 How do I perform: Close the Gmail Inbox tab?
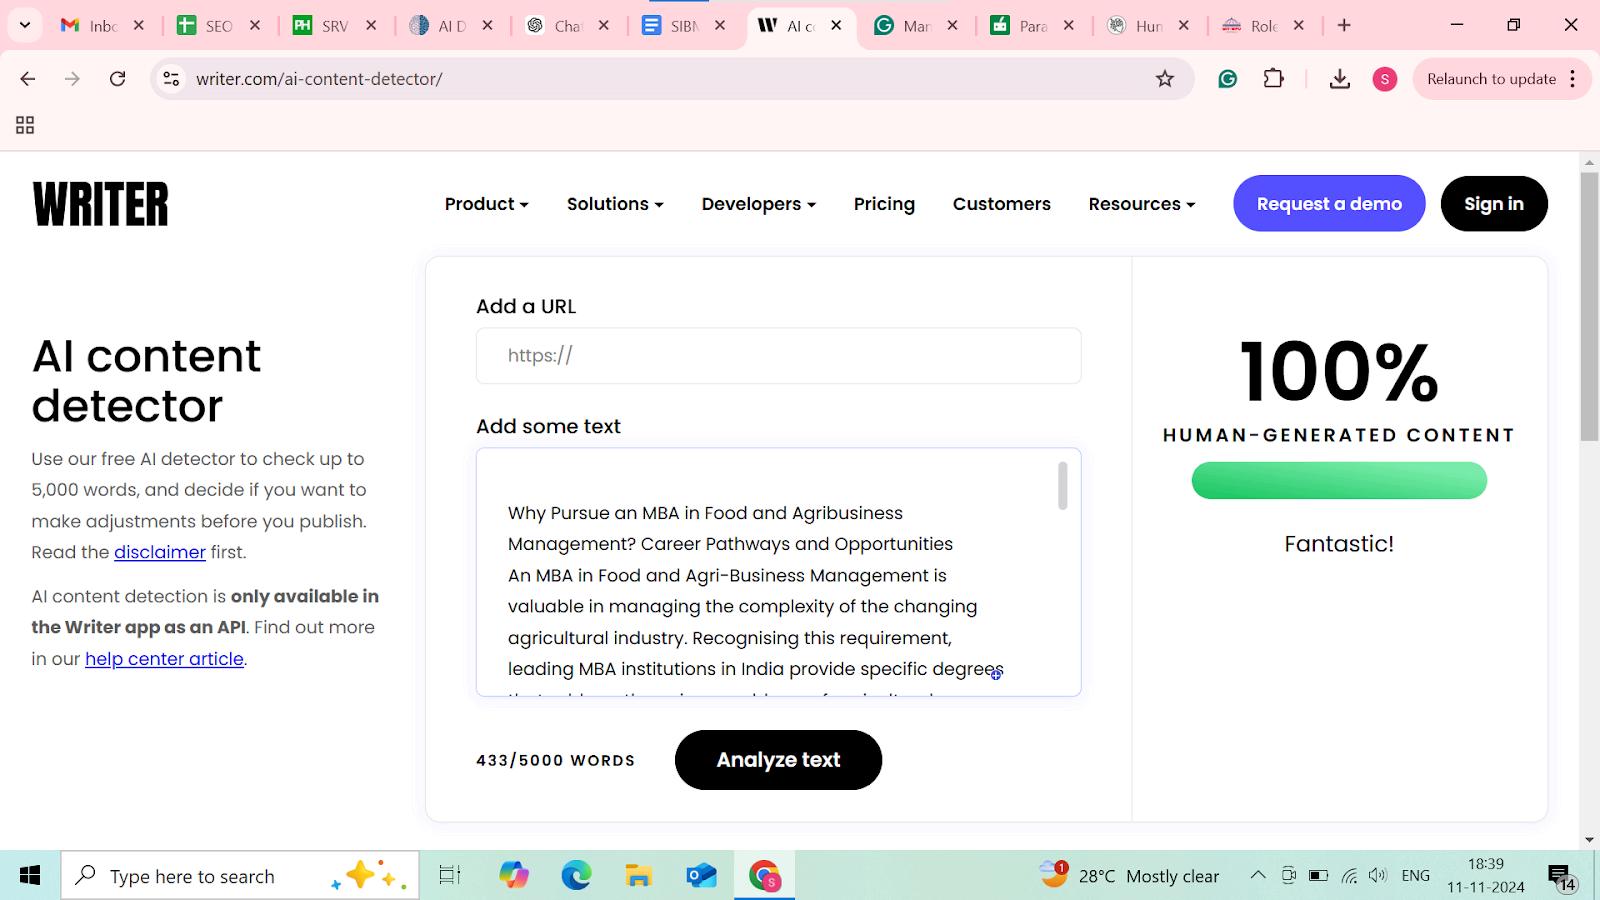[x=139, y=26]
